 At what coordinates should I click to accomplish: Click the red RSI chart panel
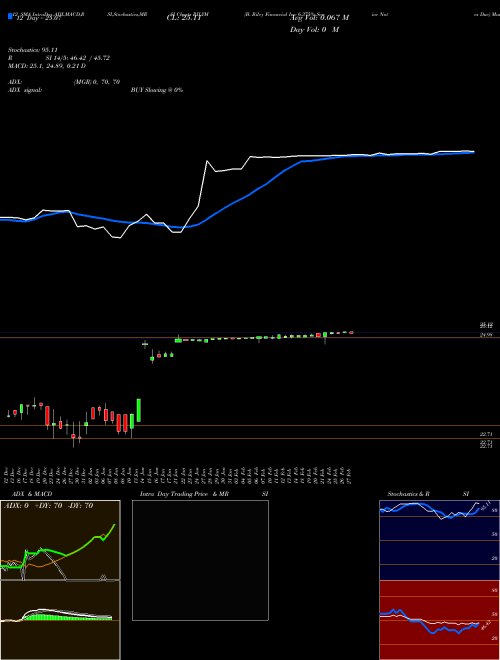click(439, 620)
